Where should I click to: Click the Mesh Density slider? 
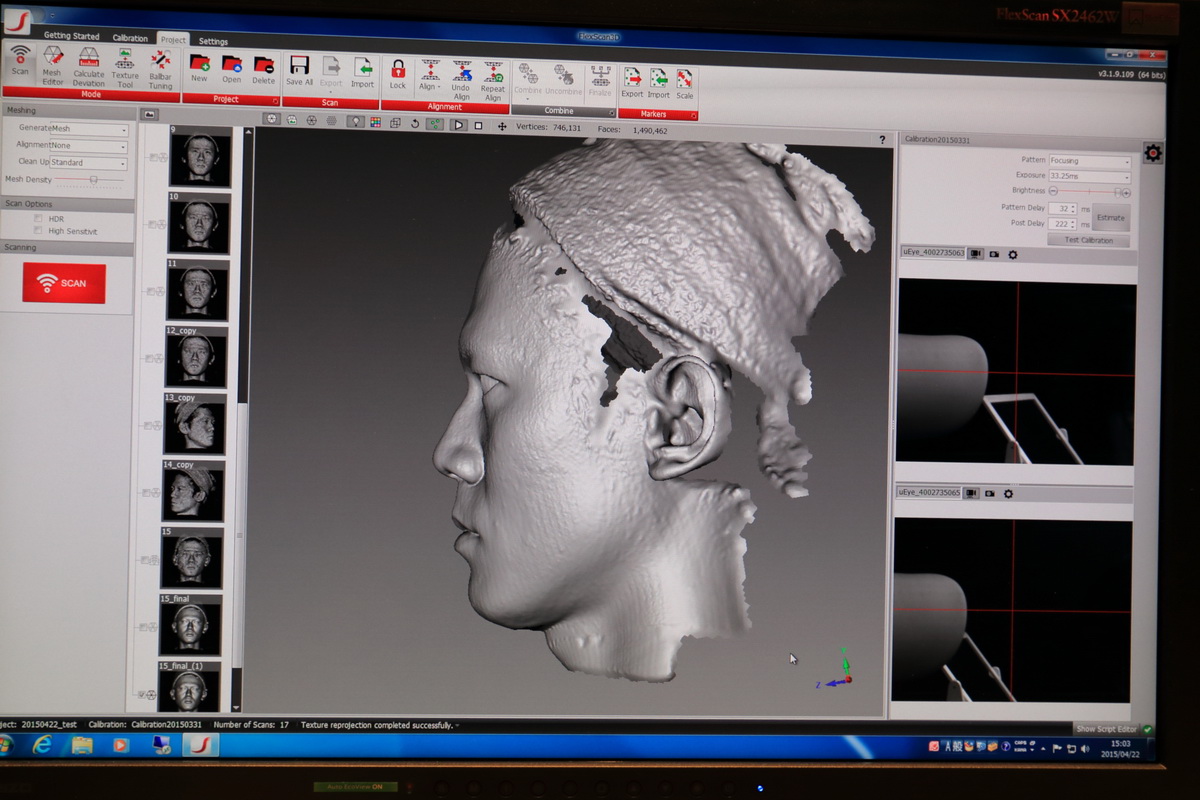click(93, 180)
